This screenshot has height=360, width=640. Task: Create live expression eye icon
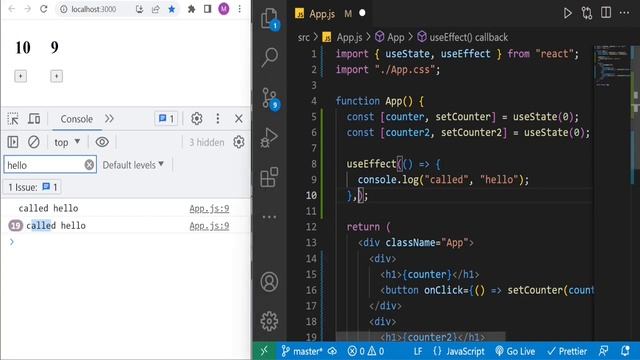102,142
